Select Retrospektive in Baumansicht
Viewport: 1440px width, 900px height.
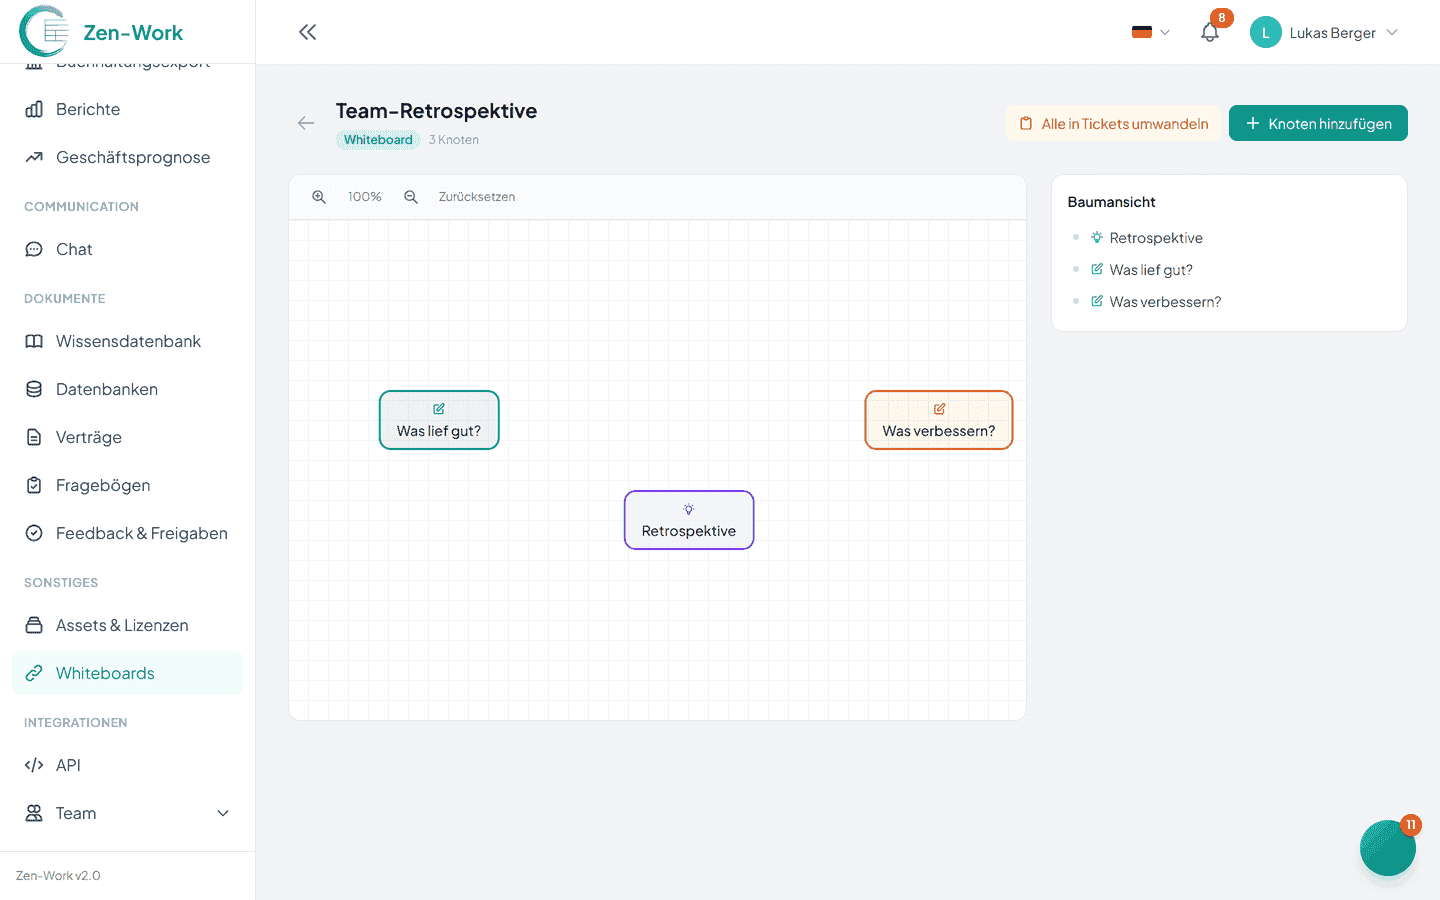(x=1156, y=238)
